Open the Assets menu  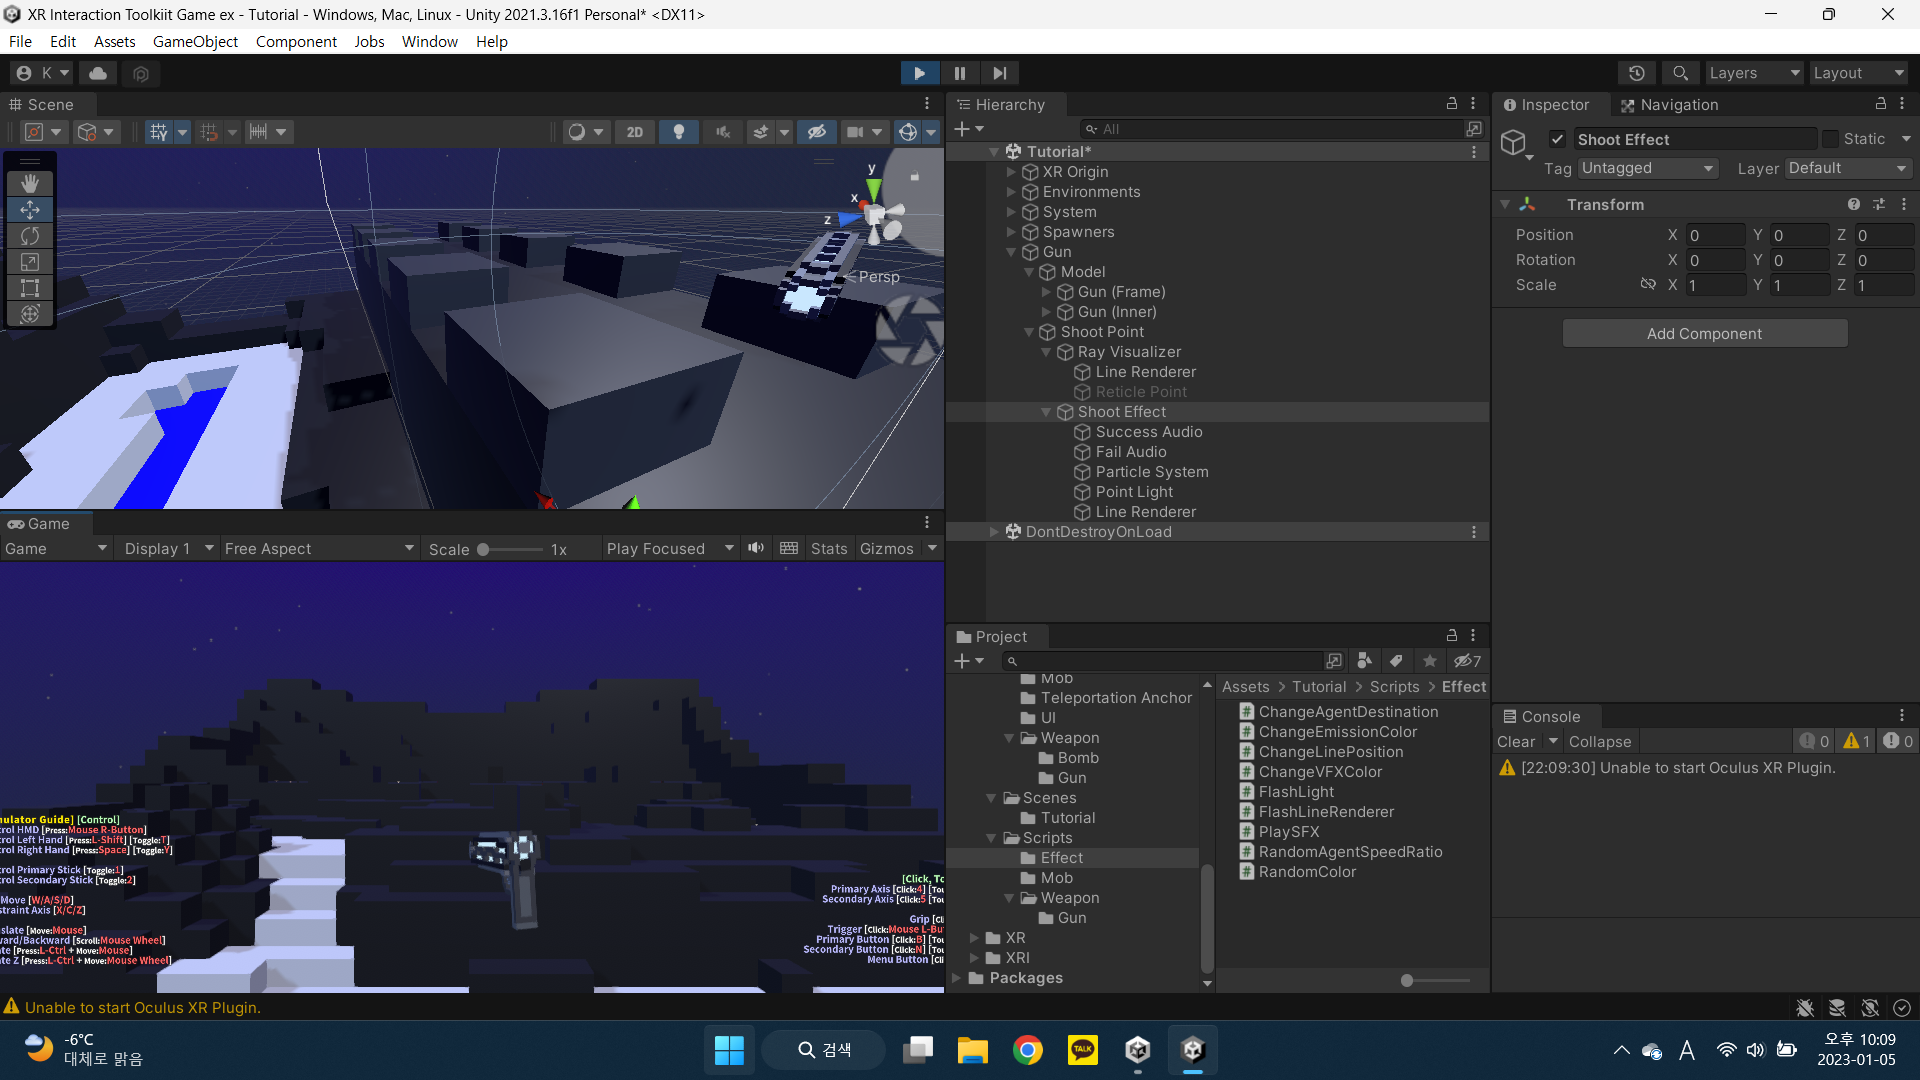pyautogui.click(x=114, y=41)
